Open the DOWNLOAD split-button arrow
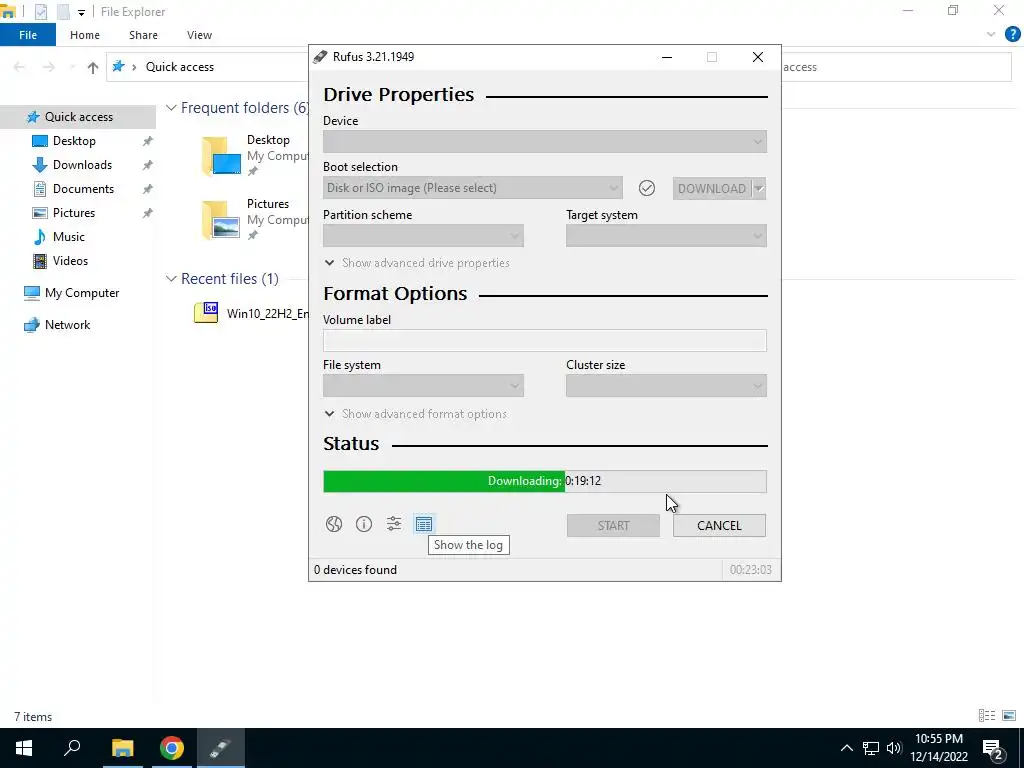The image size is (1024, 768). click(x=759, y=189)
